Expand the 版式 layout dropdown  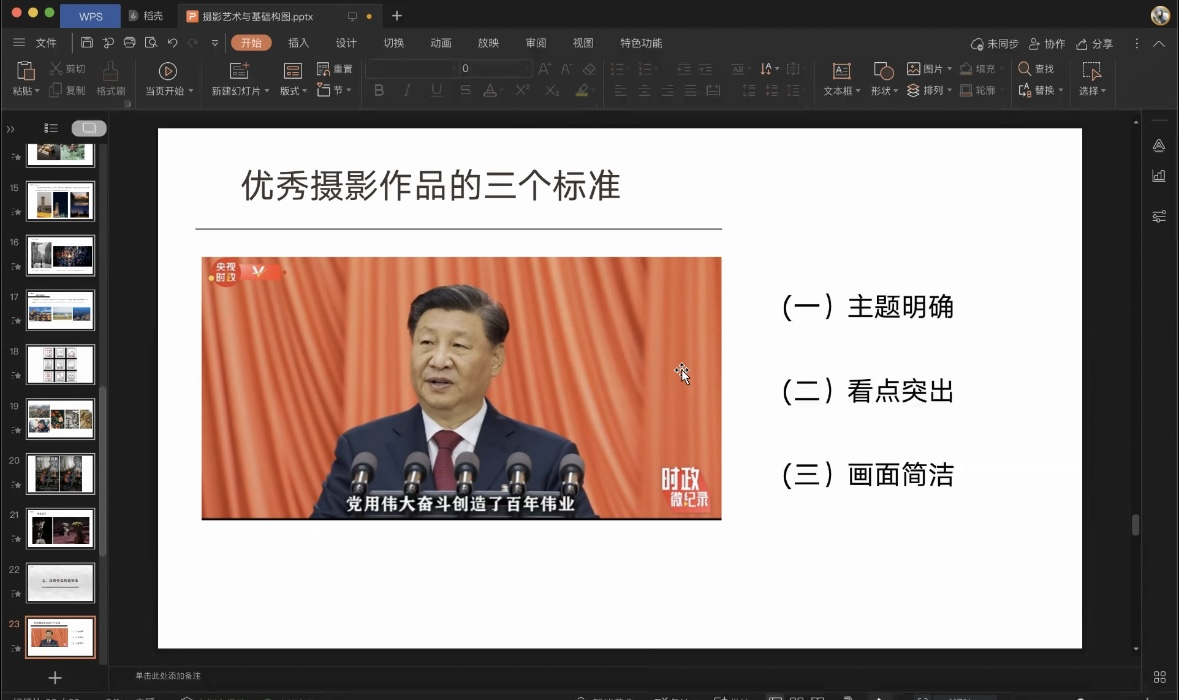tap(293, 91)
